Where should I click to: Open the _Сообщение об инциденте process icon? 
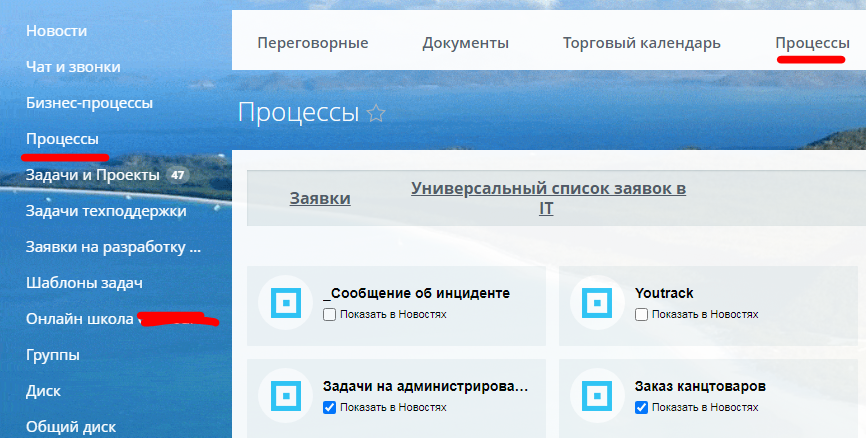tap(286, 303)
